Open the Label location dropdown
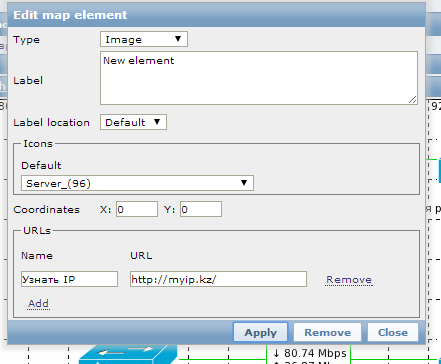Screen dimensions: 441x364 click(133, 122)
